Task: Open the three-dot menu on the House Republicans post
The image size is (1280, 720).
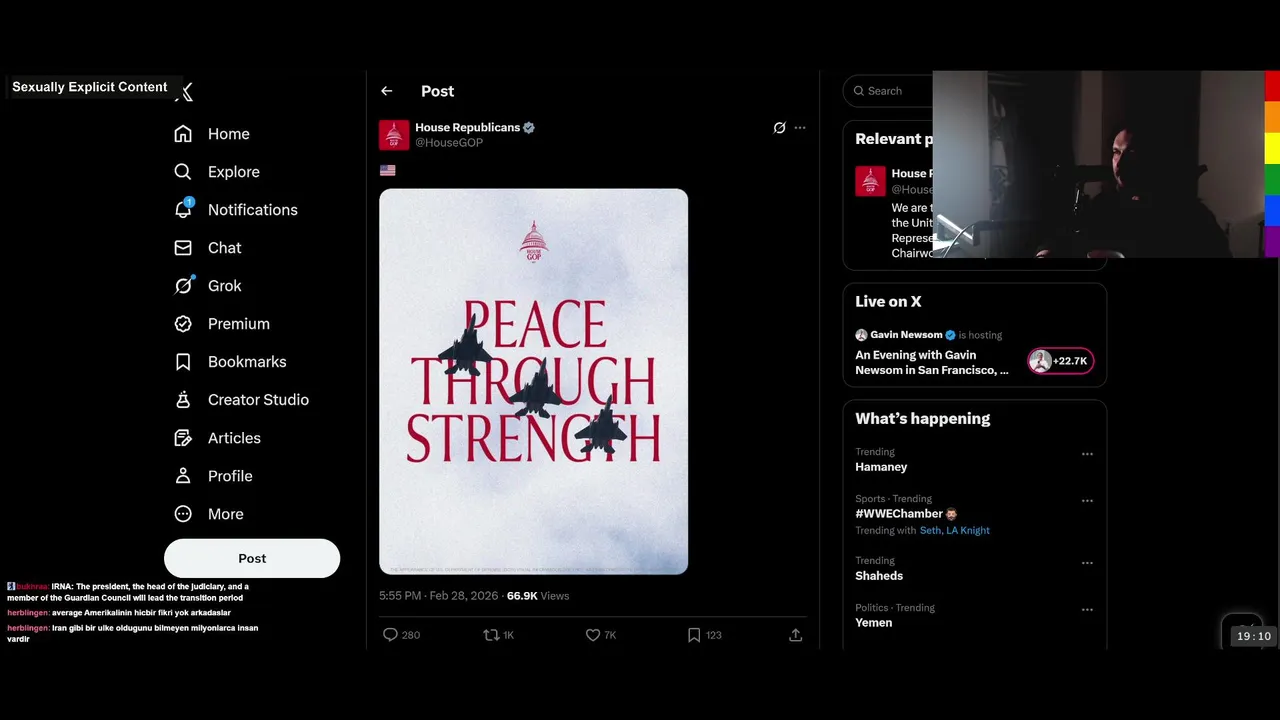Action: point(800,128)
